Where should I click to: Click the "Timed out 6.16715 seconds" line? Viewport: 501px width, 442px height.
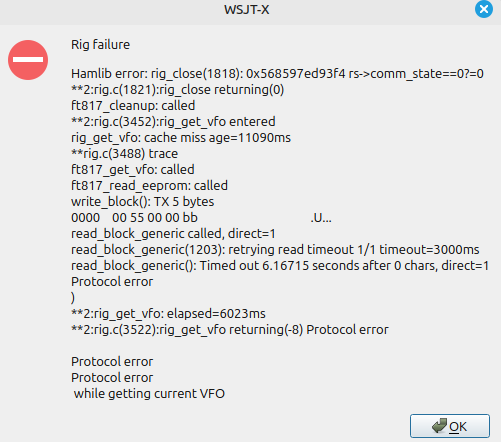click(280, 266)
